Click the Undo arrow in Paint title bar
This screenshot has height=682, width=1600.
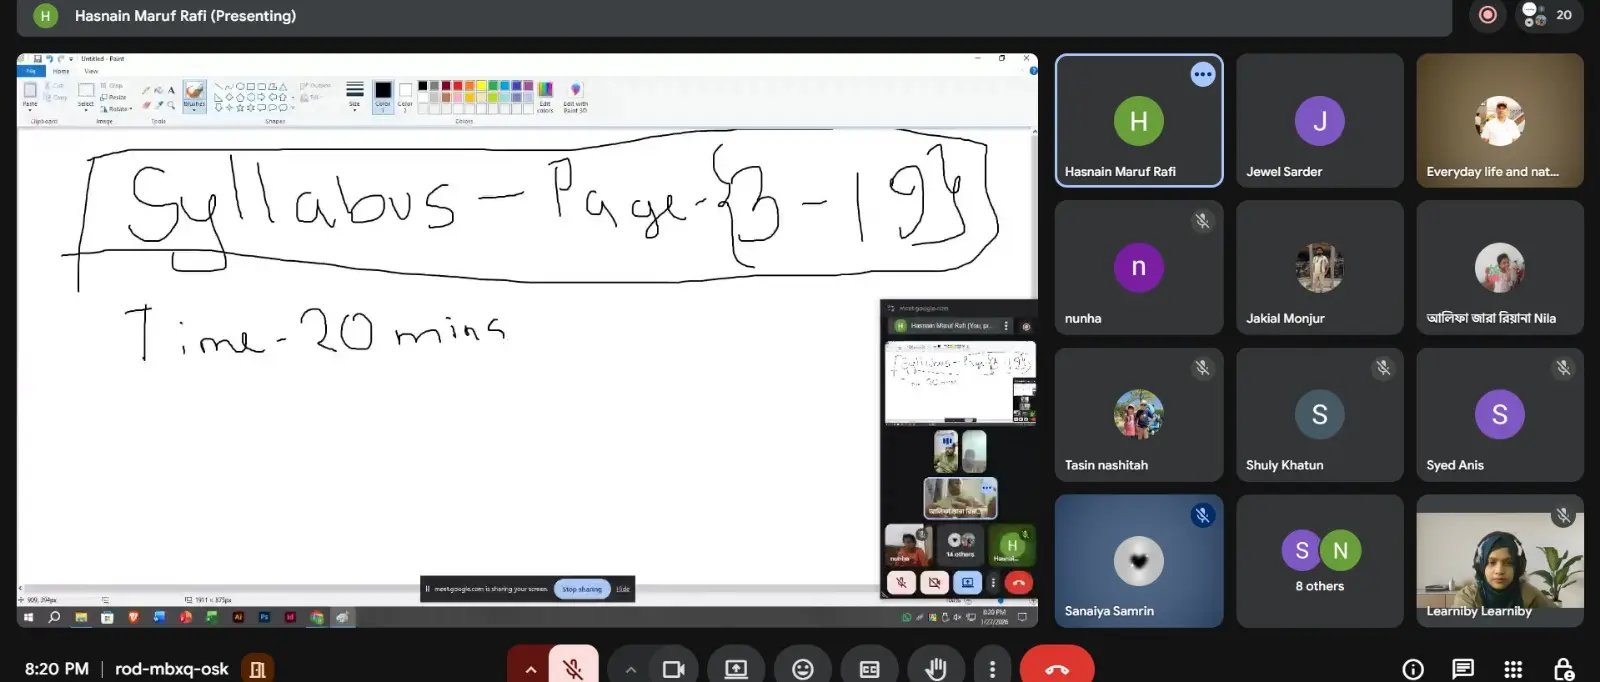49,59
